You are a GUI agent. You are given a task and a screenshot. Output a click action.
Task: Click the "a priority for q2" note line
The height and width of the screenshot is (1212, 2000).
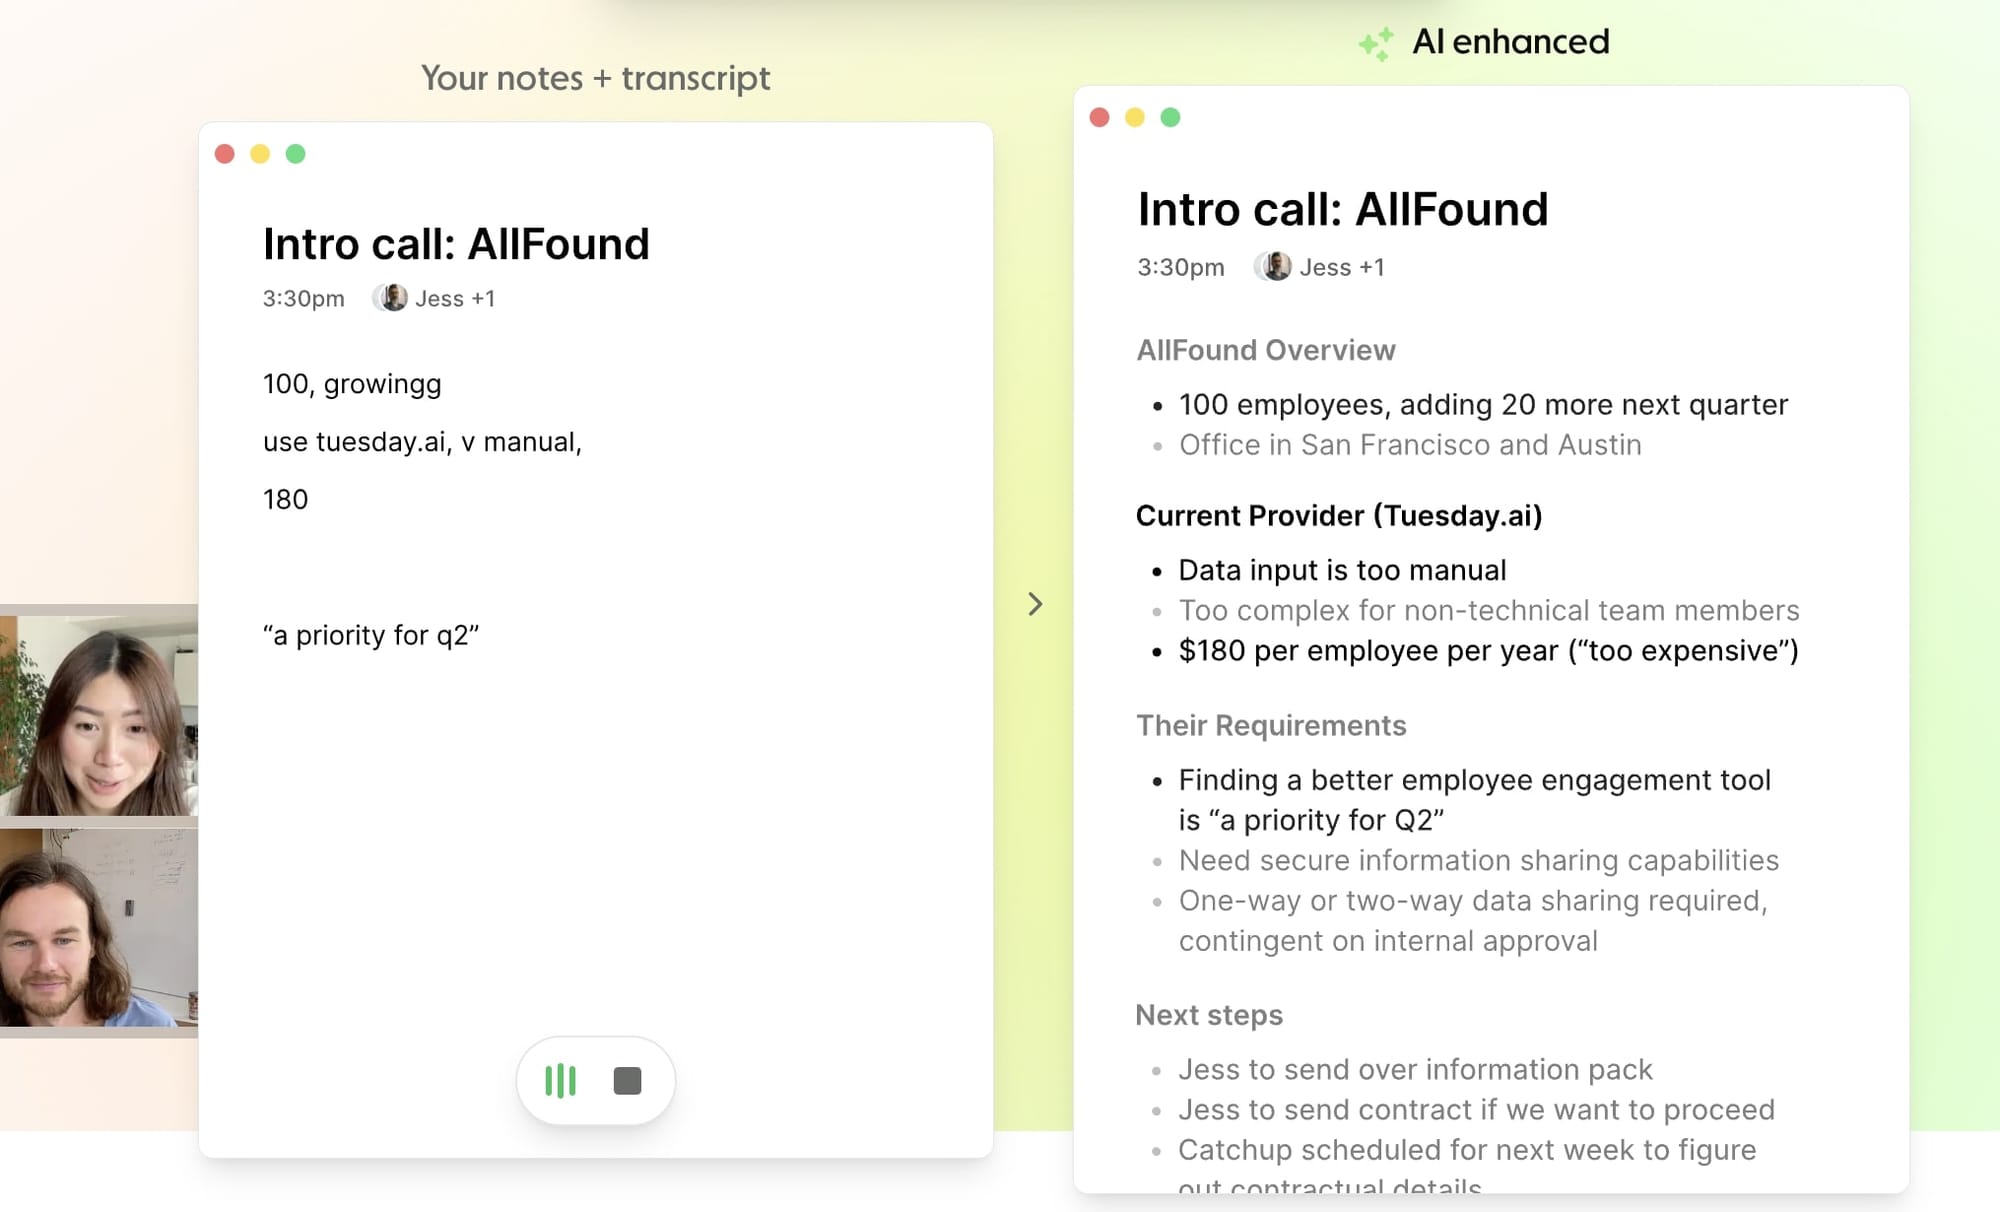coord(371,636)
